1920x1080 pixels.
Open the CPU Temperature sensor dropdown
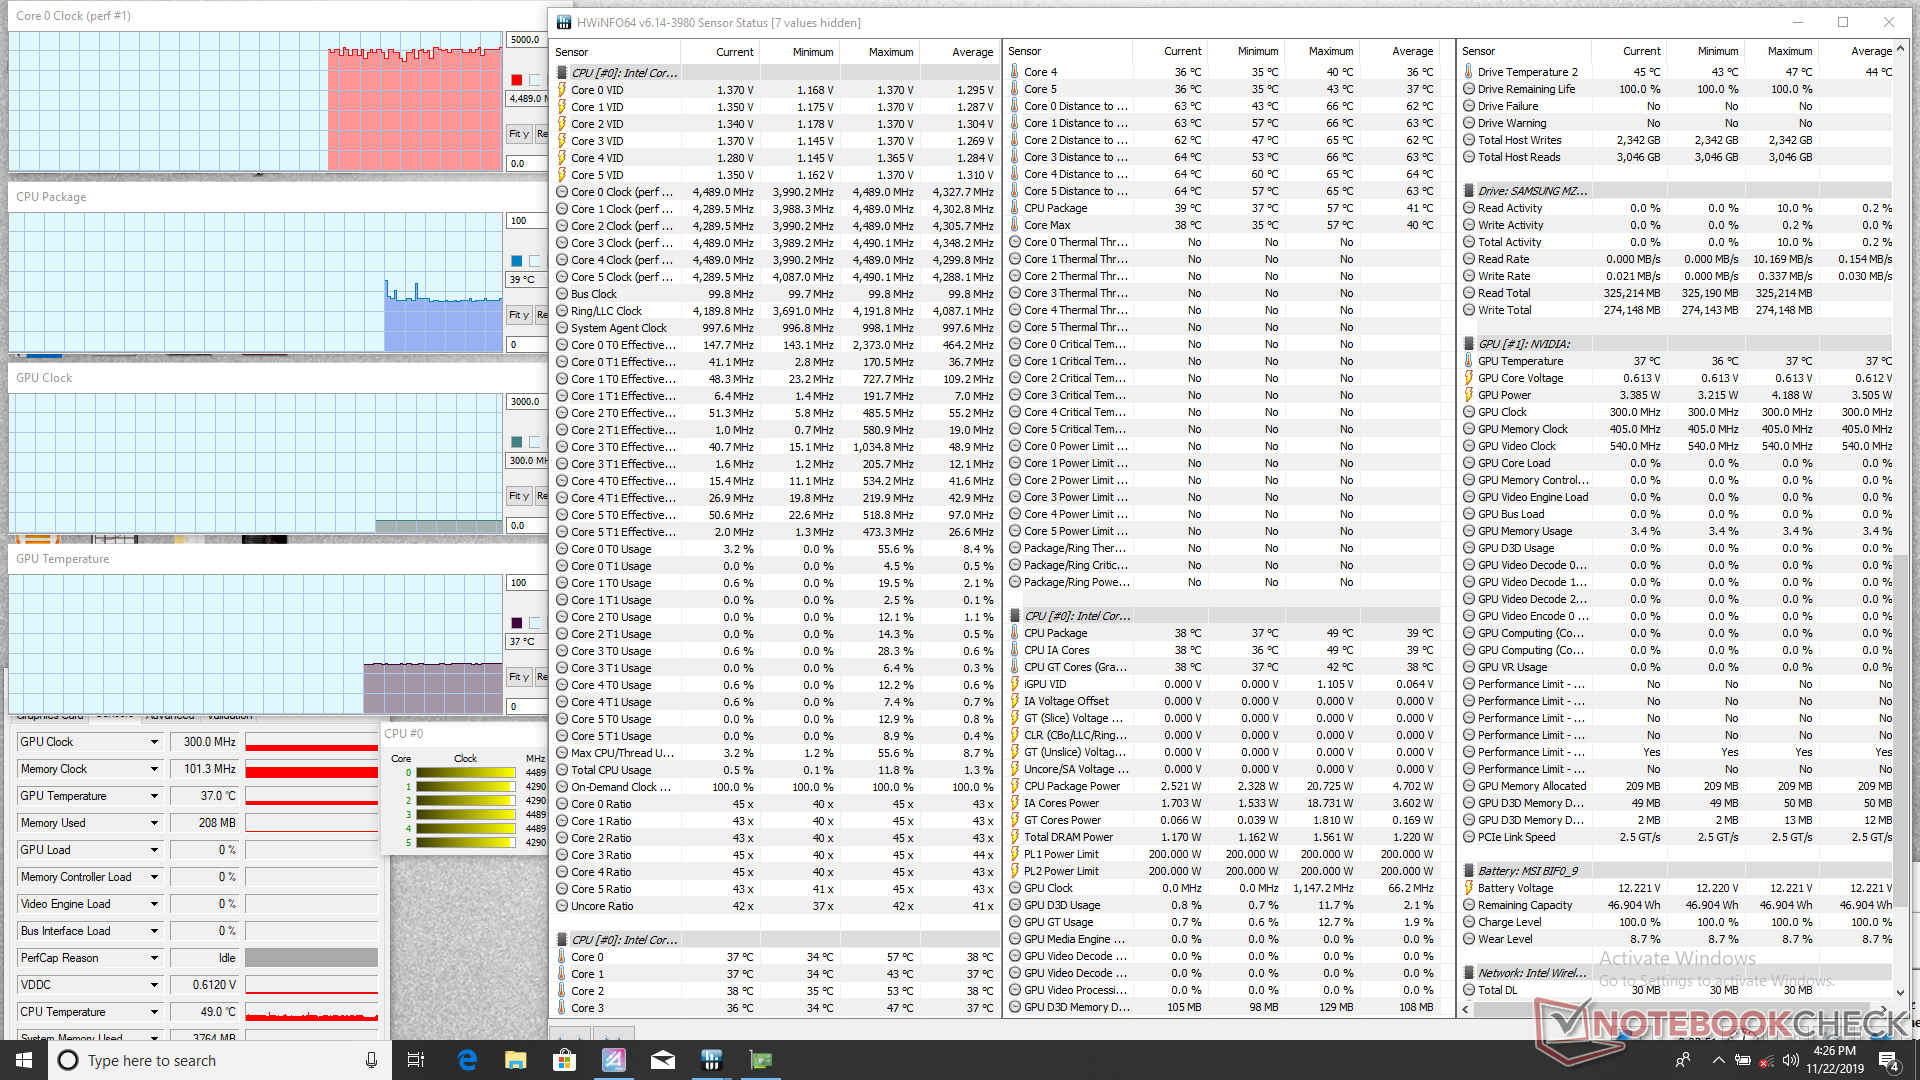[x=154, y=1012]
